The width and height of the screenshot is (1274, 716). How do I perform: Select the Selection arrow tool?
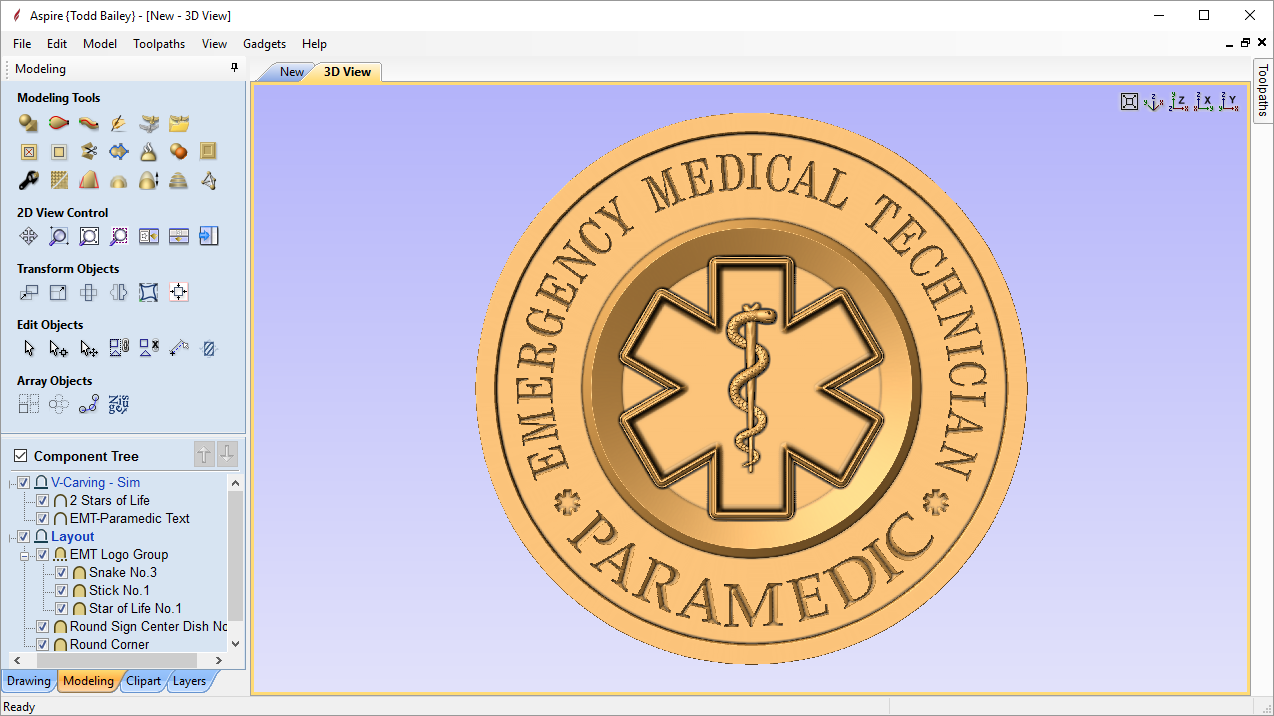pos(29,349)
